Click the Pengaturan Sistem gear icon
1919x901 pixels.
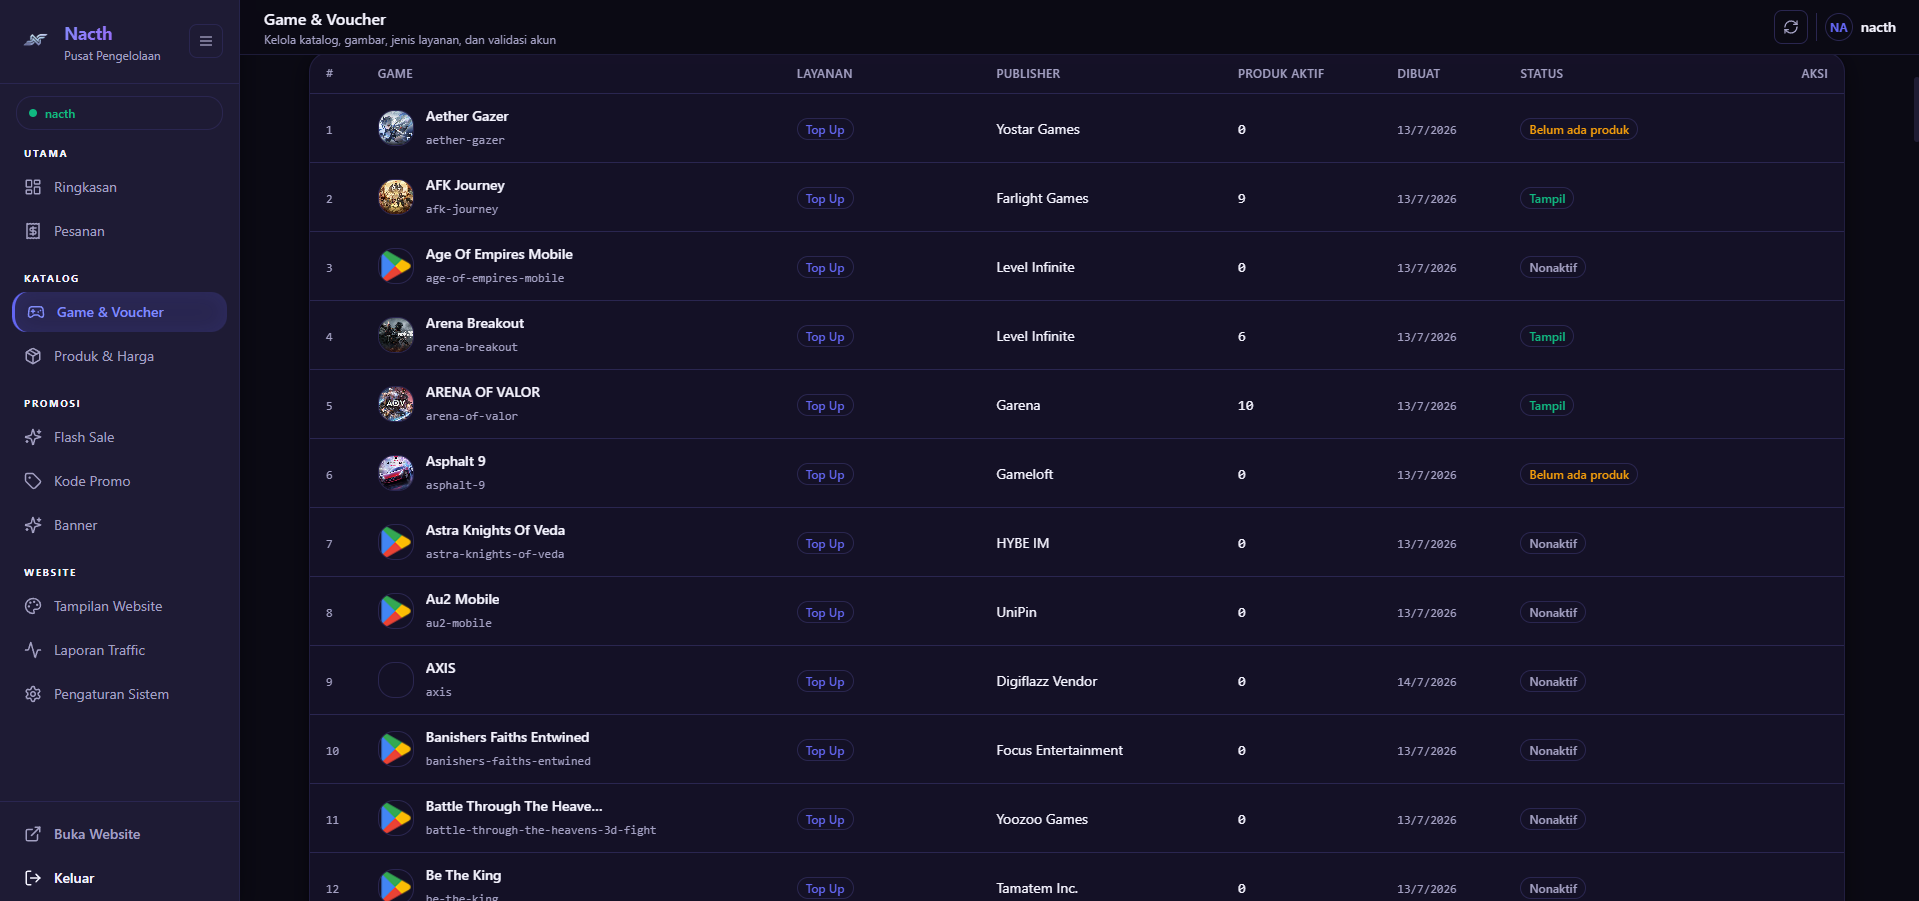33,694
